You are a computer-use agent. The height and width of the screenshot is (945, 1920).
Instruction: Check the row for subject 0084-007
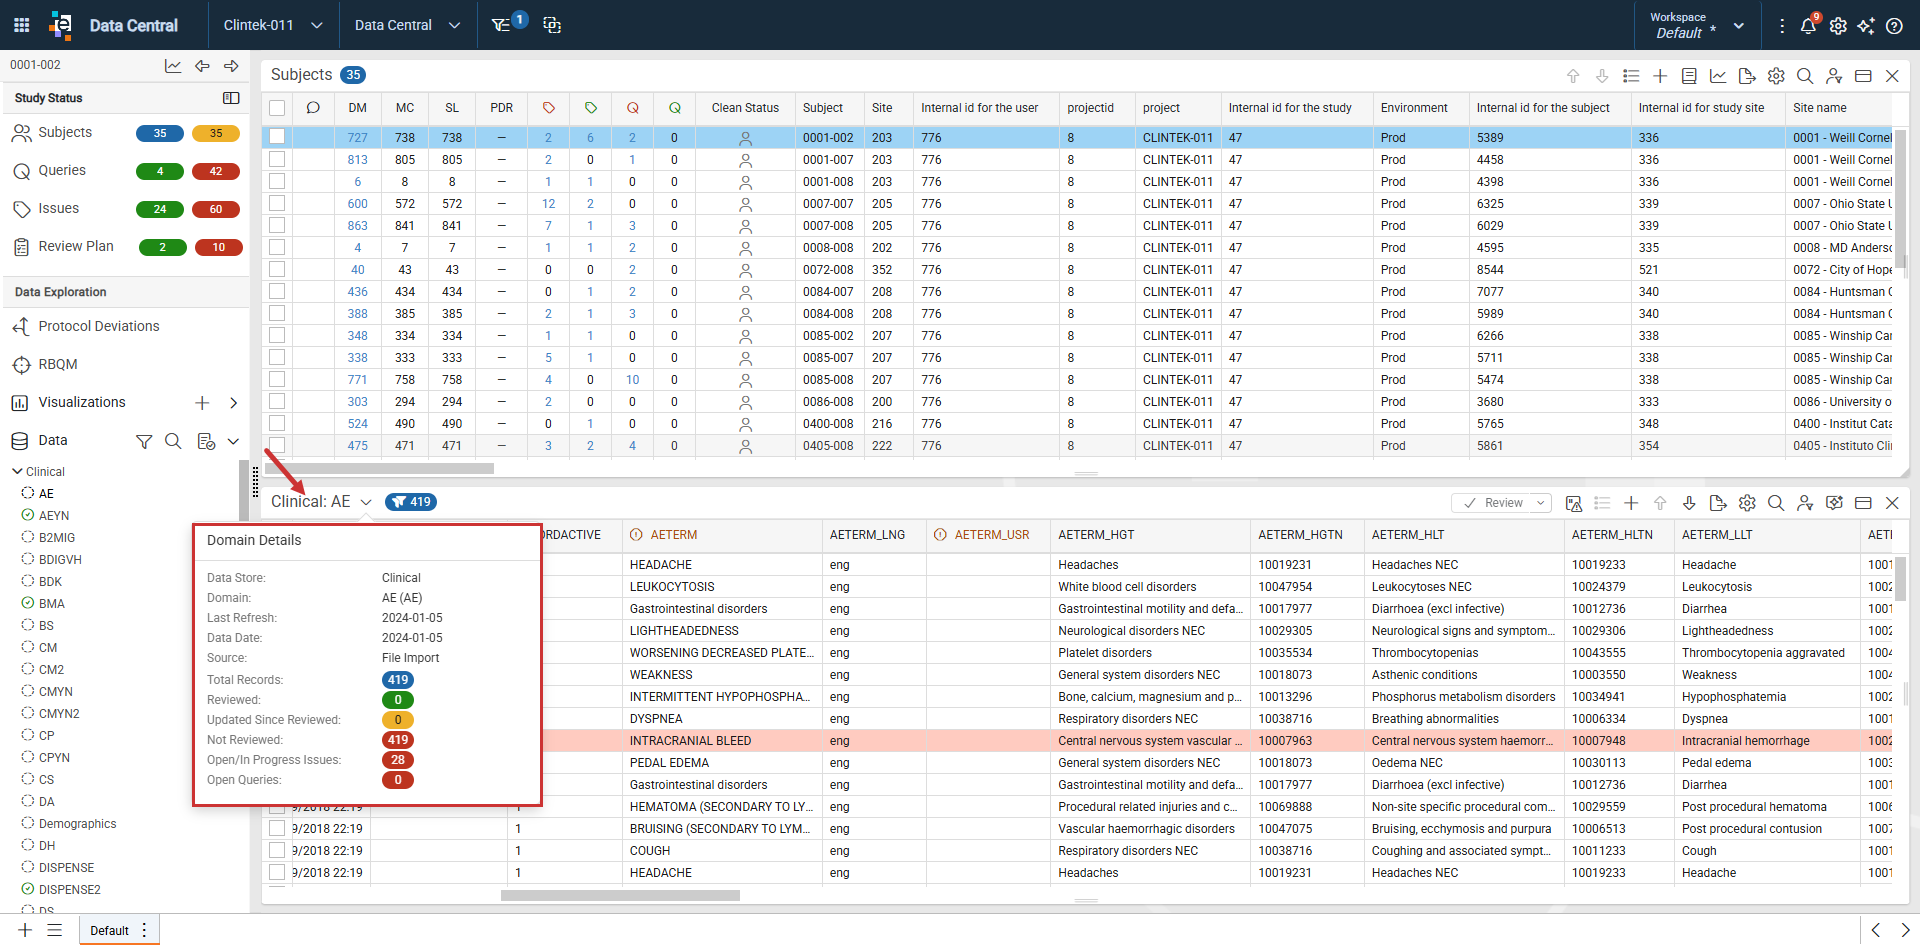pos(277,292)
